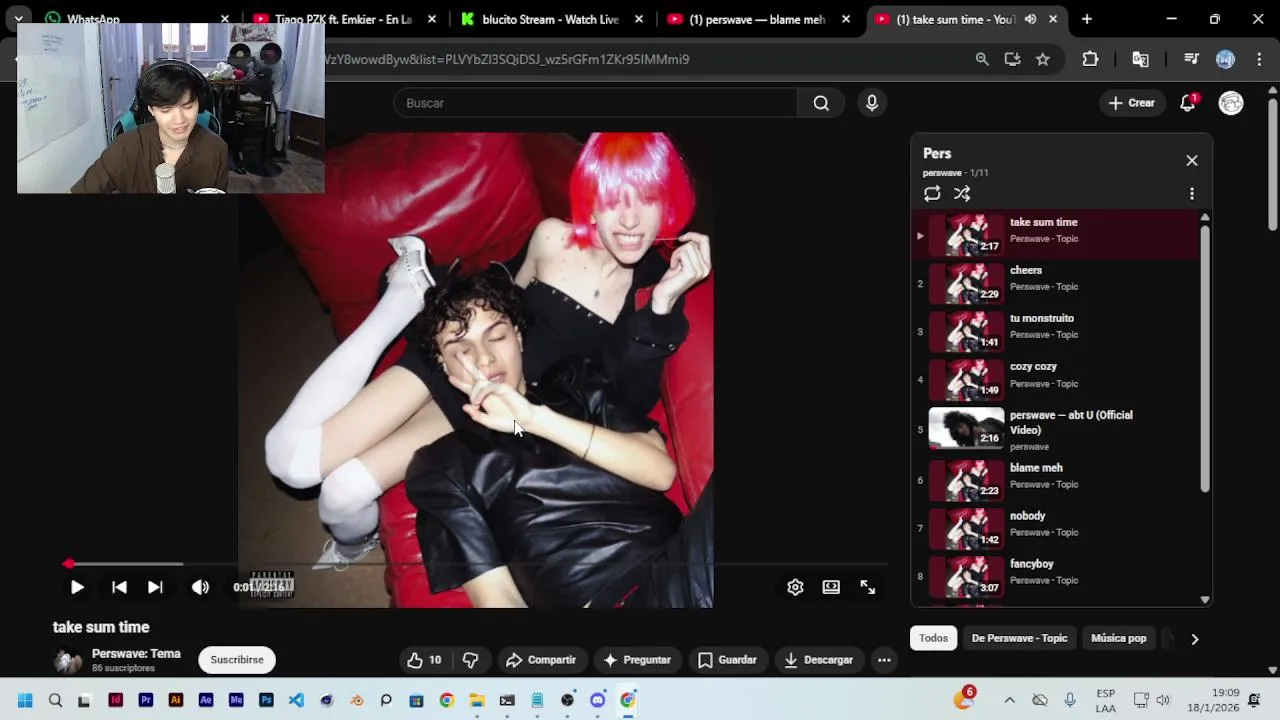The height and width of the screenshot is (720, 1280).
Task: Enter fullscreen mode
Action: click(x=868, y=588)
